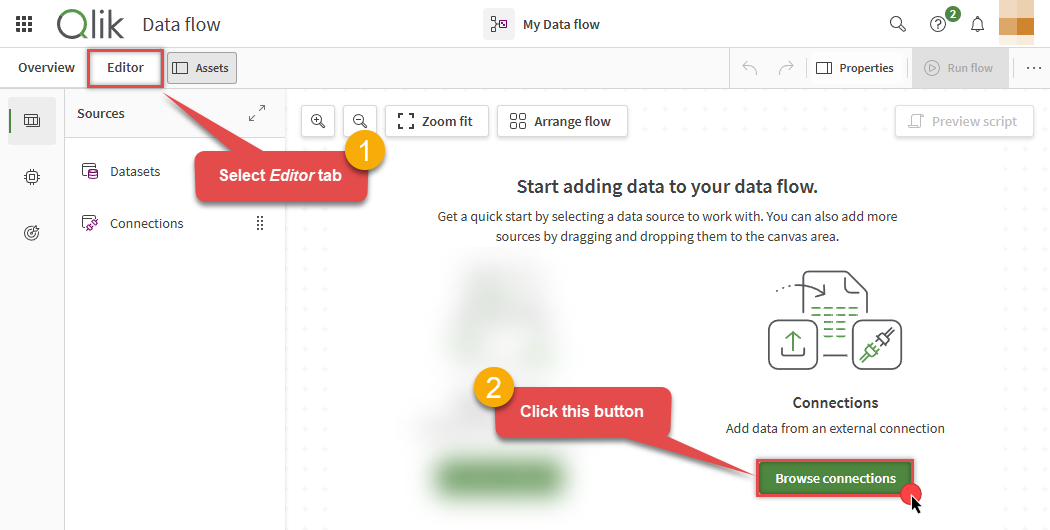Toggle the Properties panel

tap(855, 68)
